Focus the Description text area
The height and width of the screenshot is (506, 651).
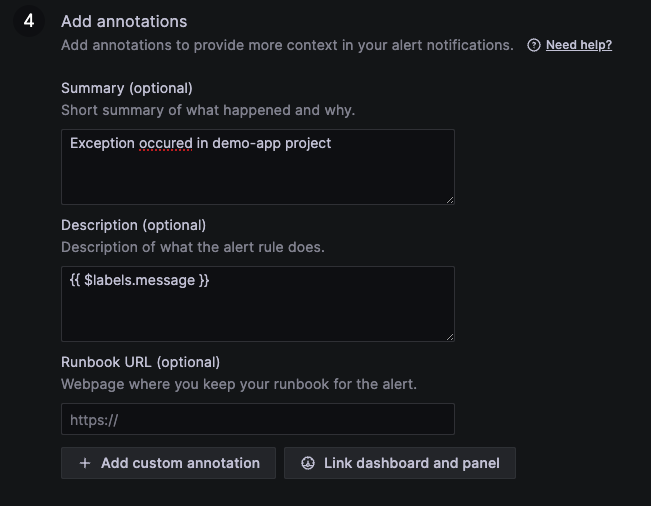pyautogui.click(x=257, y=310)
